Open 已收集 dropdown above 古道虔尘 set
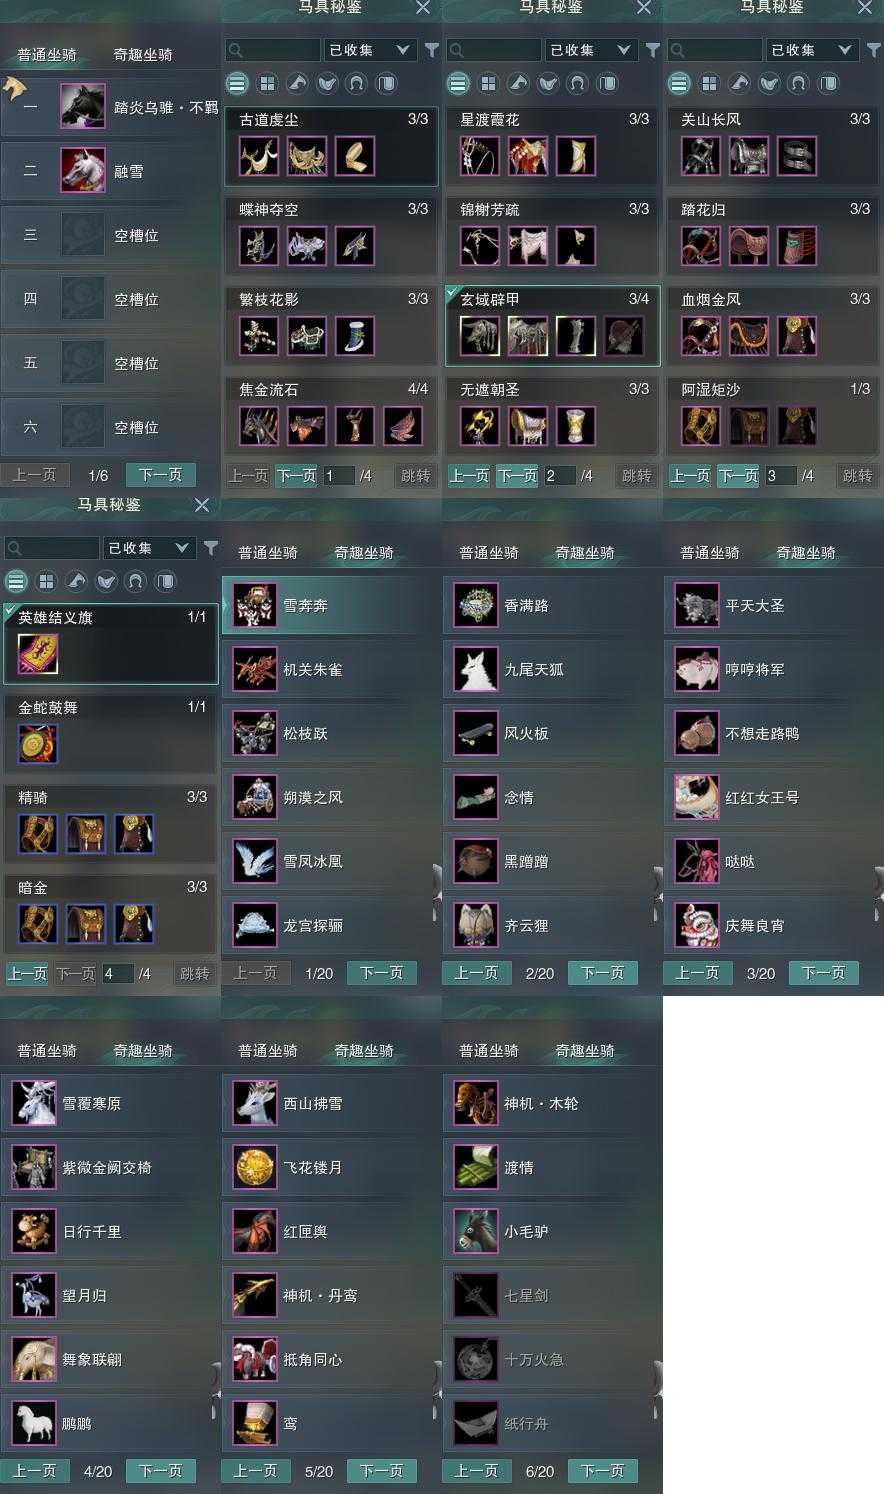 (369, 49)
